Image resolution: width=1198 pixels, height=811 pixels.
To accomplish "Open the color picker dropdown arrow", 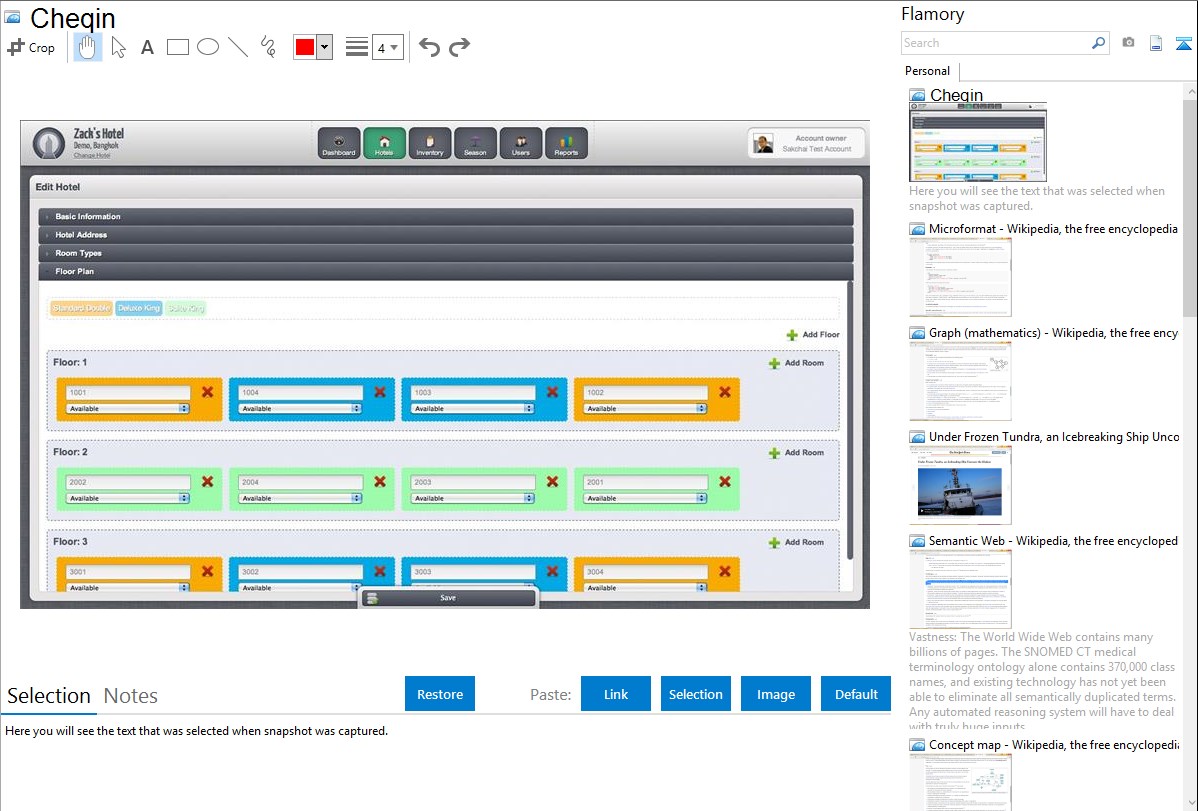I will [324, 47].
